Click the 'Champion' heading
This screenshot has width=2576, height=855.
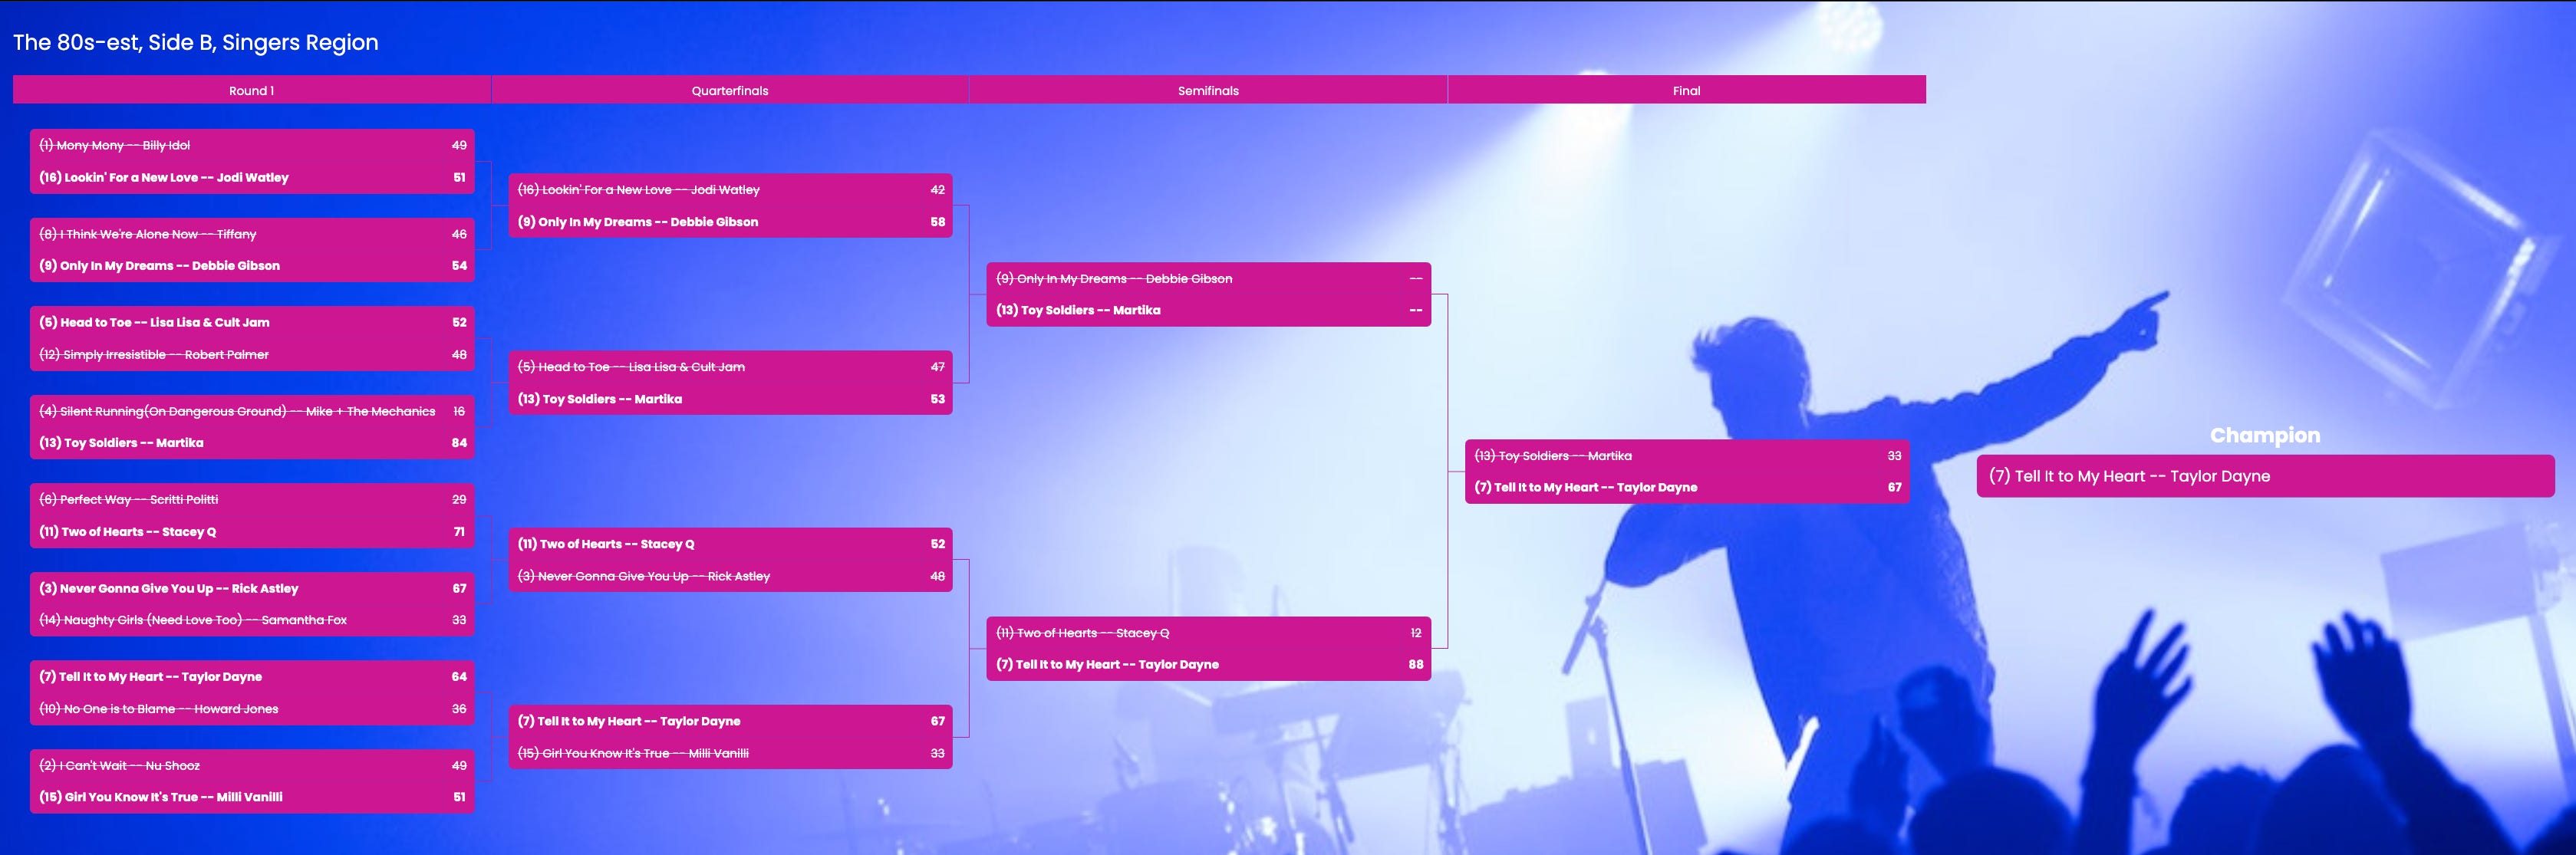tap(2265, 435)
